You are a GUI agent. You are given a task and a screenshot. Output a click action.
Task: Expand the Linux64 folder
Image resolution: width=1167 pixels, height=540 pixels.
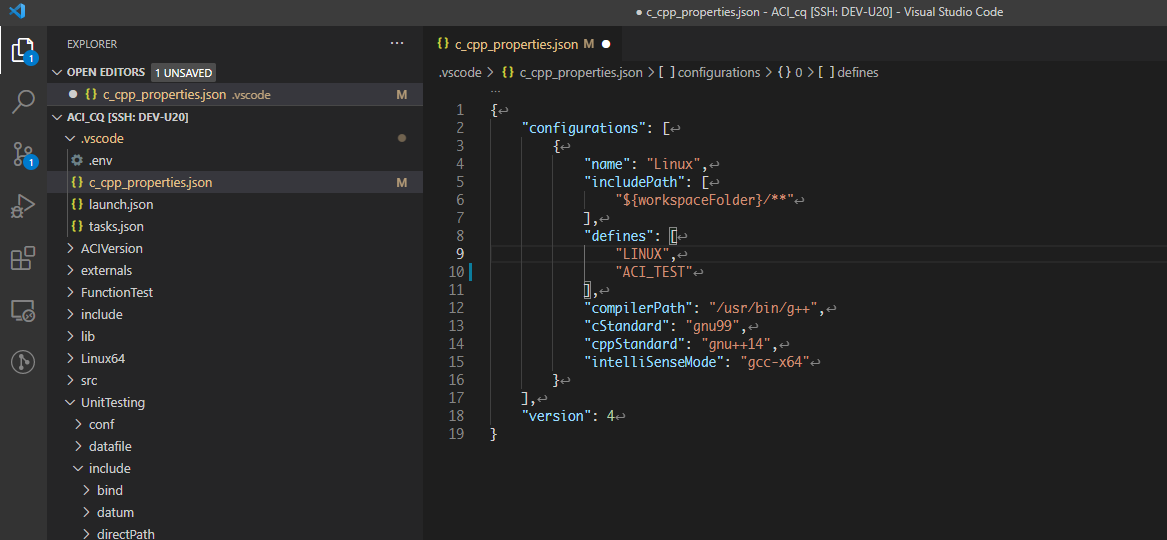point(70,359)
